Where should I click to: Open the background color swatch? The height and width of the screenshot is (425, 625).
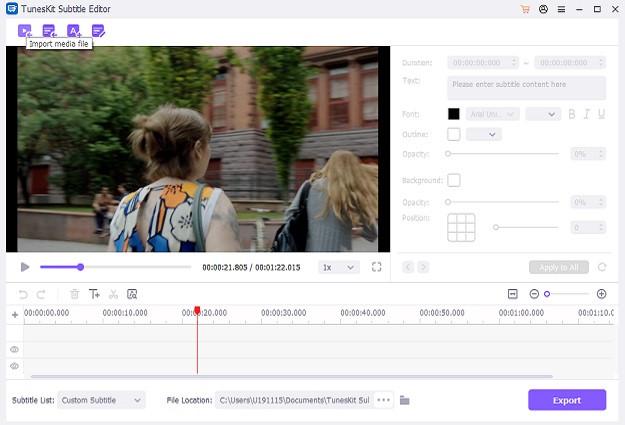point(454,180)
